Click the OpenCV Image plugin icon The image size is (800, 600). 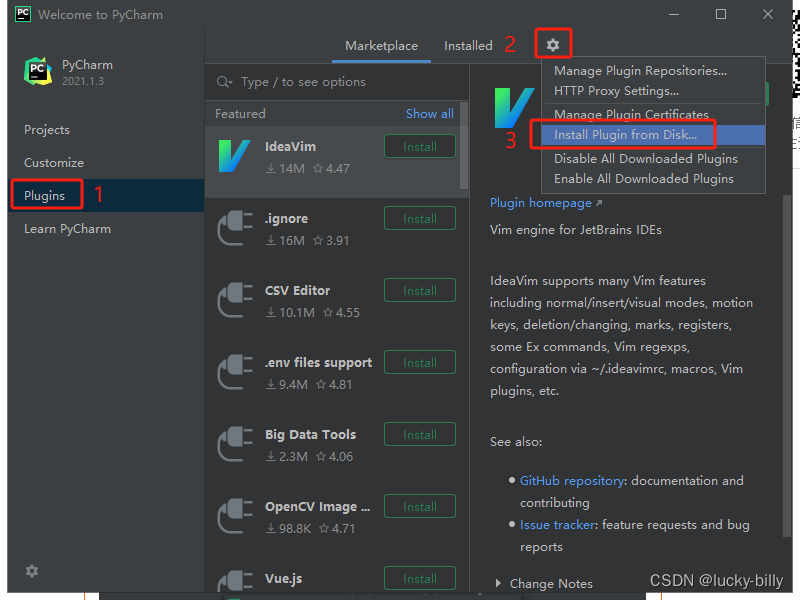tap(235, 516)
